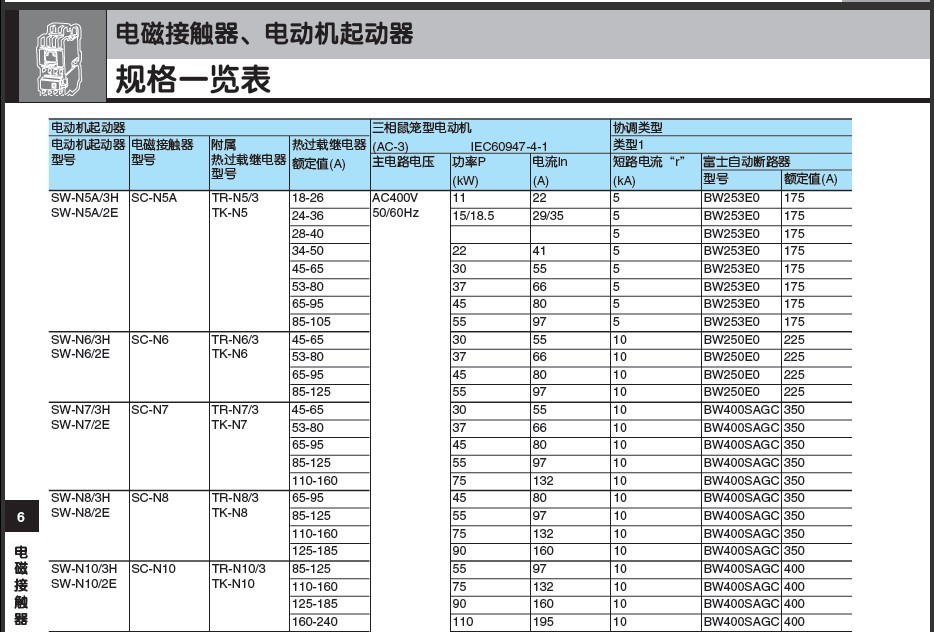This screenshot has width=934, height=632.
Task: Select the TR-N5/3 thermal relay cell
Action: tap(234, 198)
